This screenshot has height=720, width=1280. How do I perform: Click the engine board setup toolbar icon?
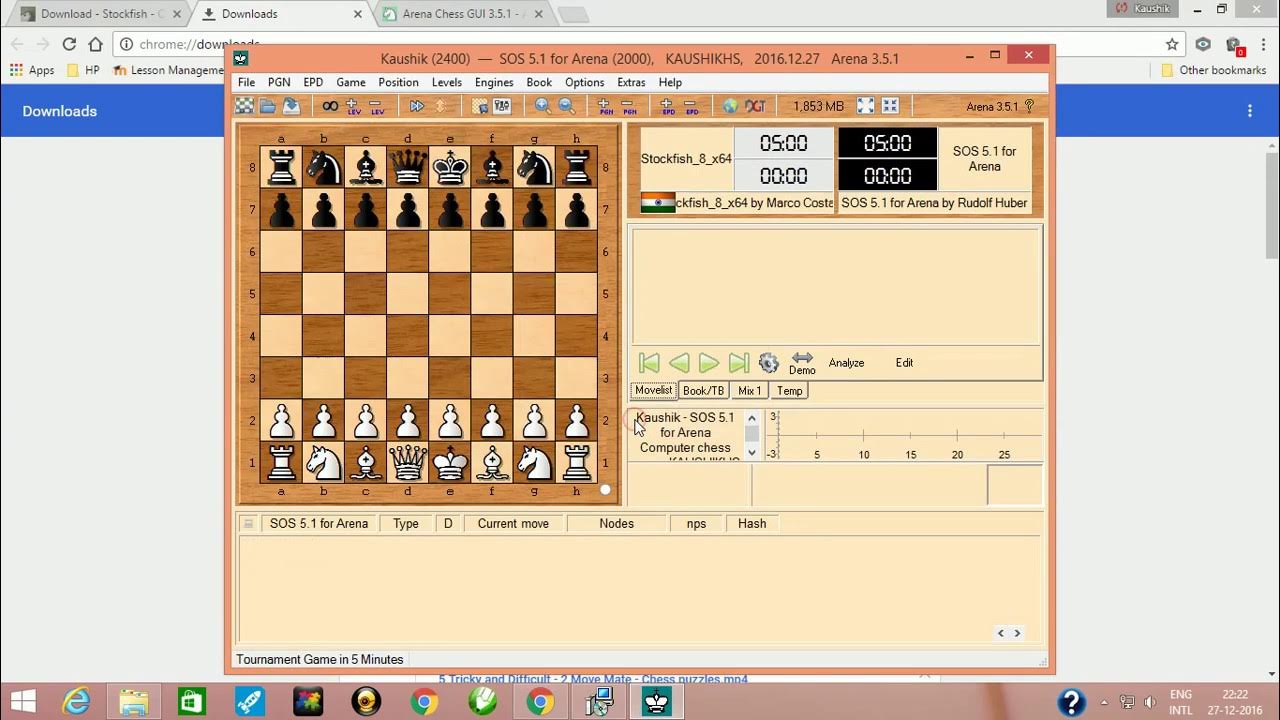480,106
